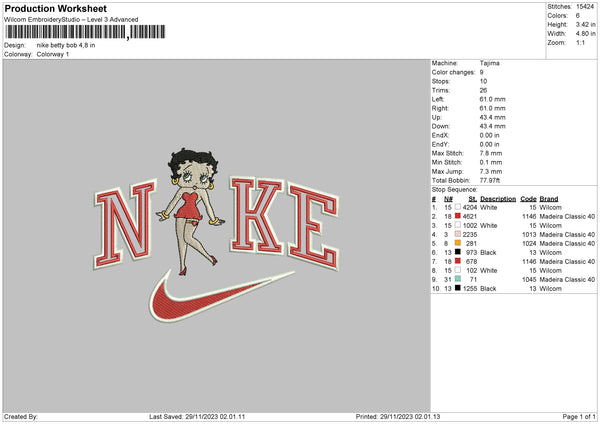Click the black swatch beside stitch count 973
The image size is (600, 424).
[458, 252]
